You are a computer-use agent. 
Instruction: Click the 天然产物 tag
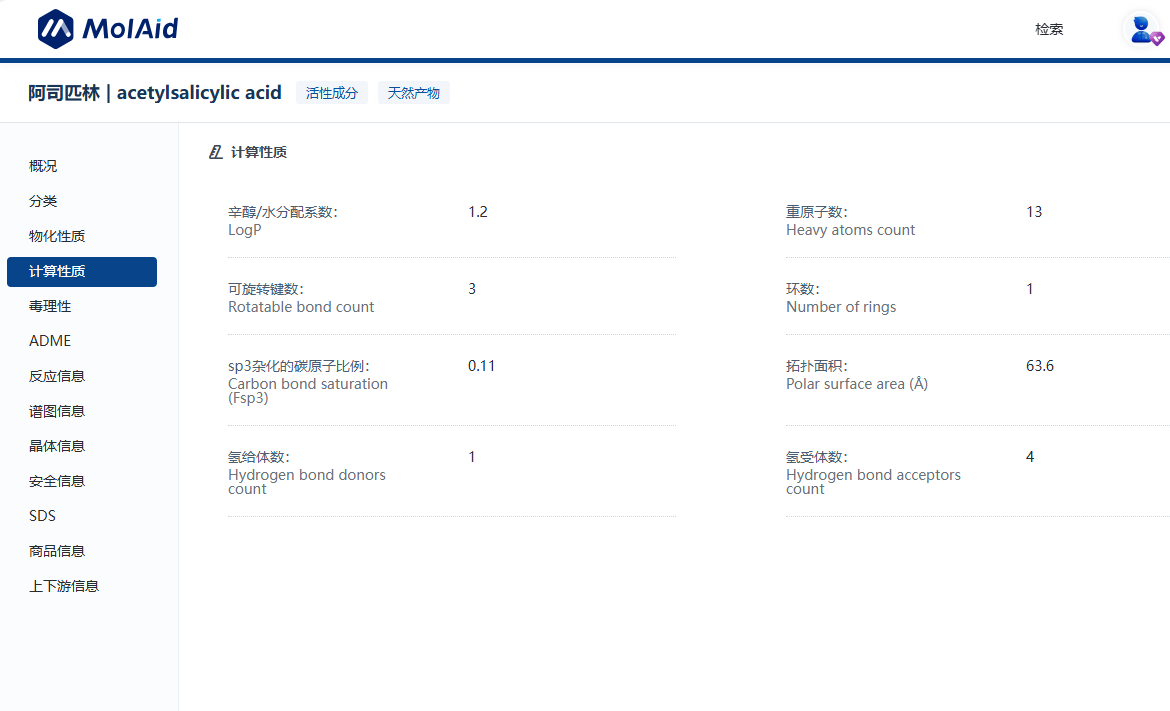[413, 93]
